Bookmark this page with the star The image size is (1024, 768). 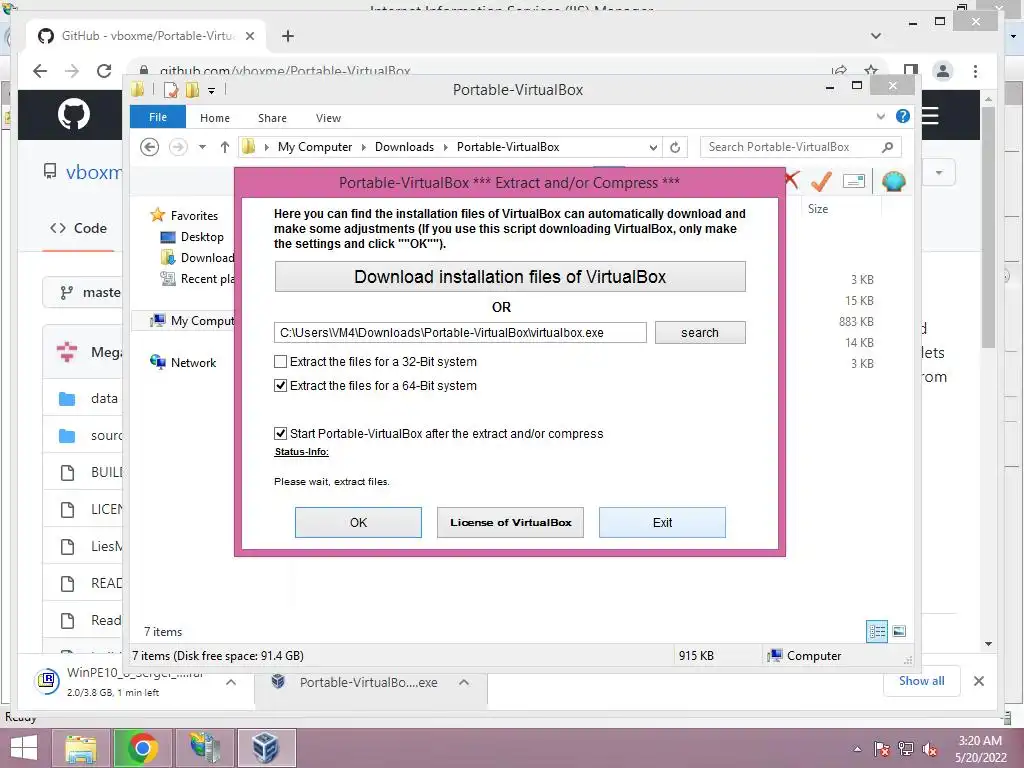coord(871,71)
